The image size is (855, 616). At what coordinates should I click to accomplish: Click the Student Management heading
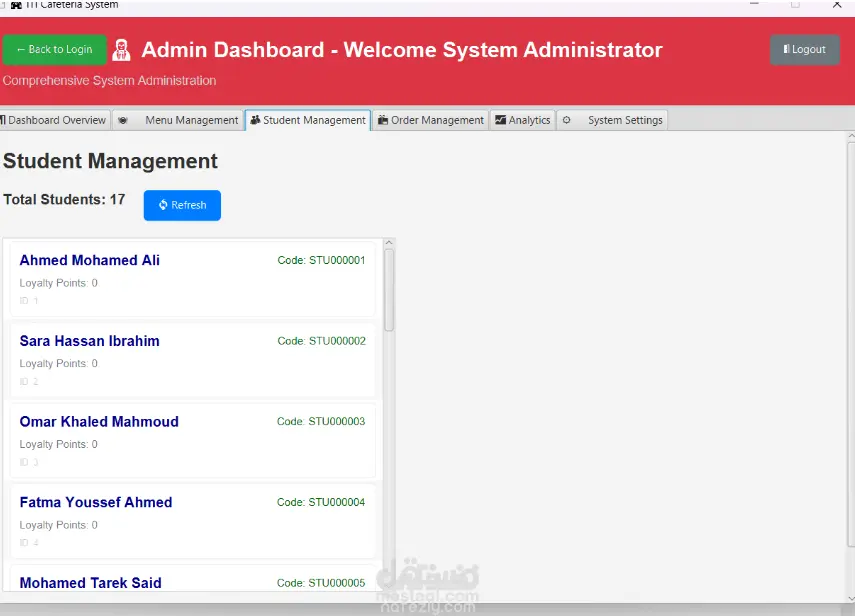click(110, 161)
